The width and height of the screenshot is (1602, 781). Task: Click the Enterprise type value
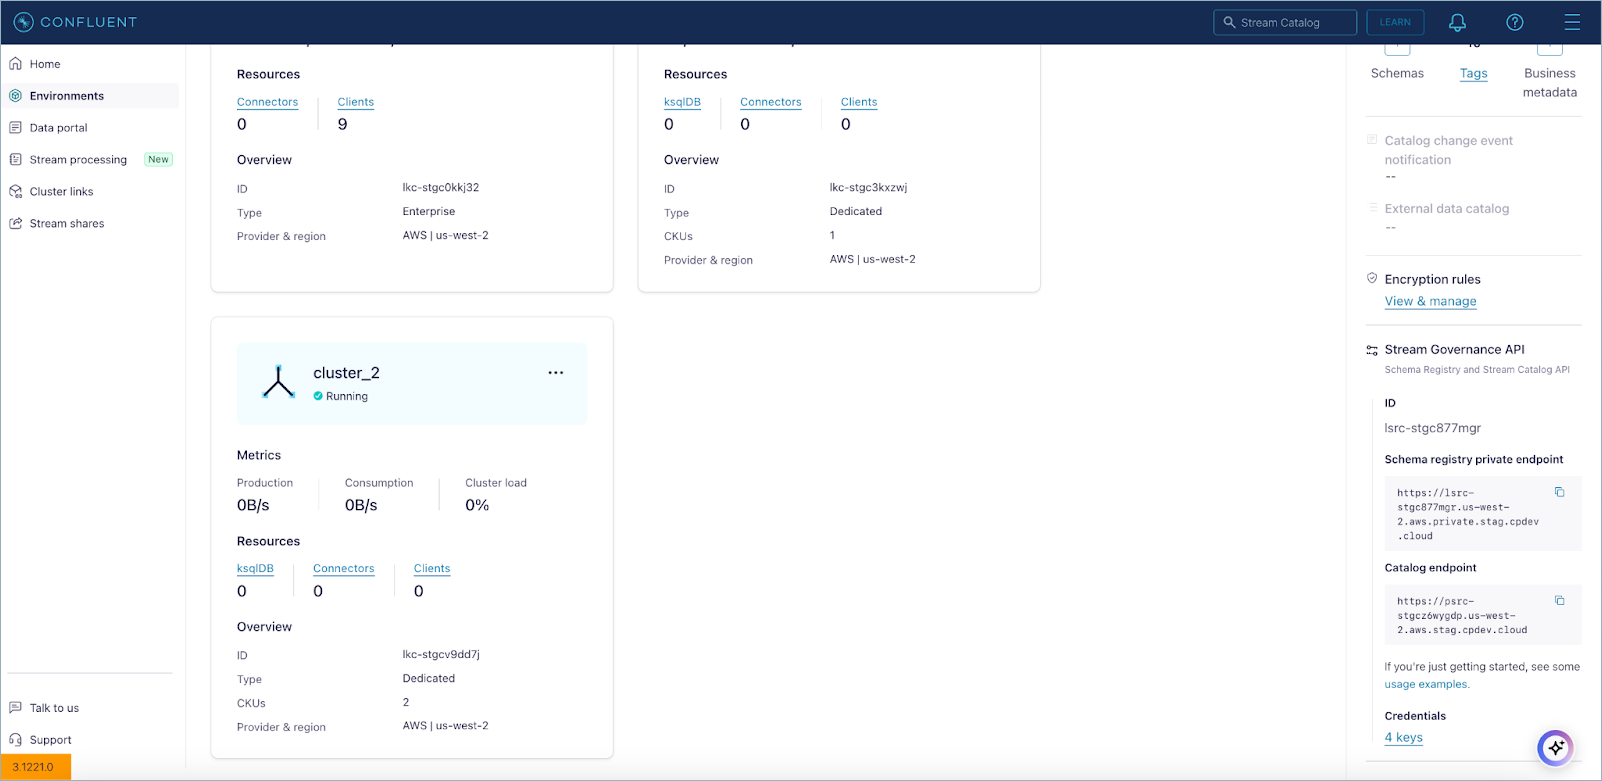(429, 212)
